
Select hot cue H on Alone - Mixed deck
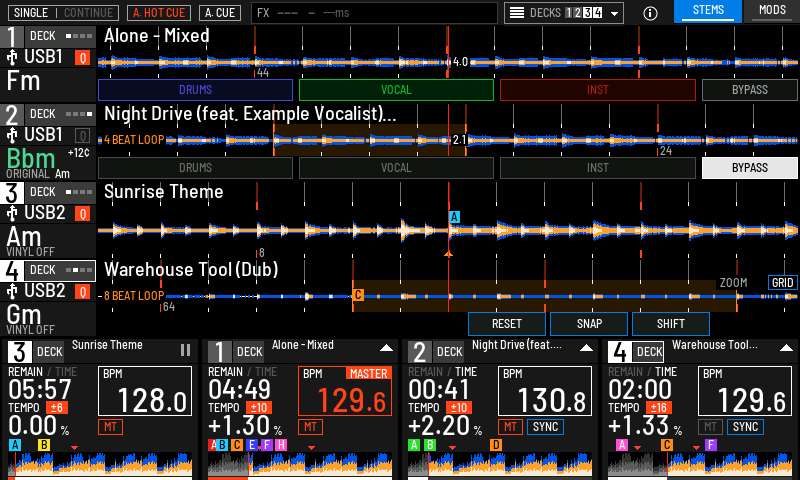pyautogui.click(x=281, y=445)
